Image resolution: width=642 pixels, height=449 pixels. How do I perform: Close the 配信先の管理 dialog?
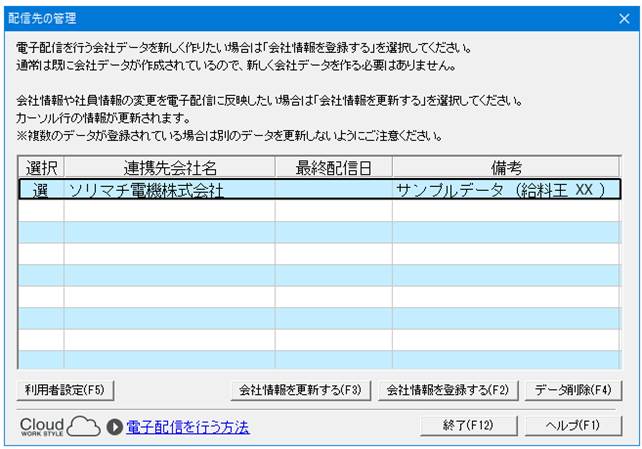tap(624, 18)
